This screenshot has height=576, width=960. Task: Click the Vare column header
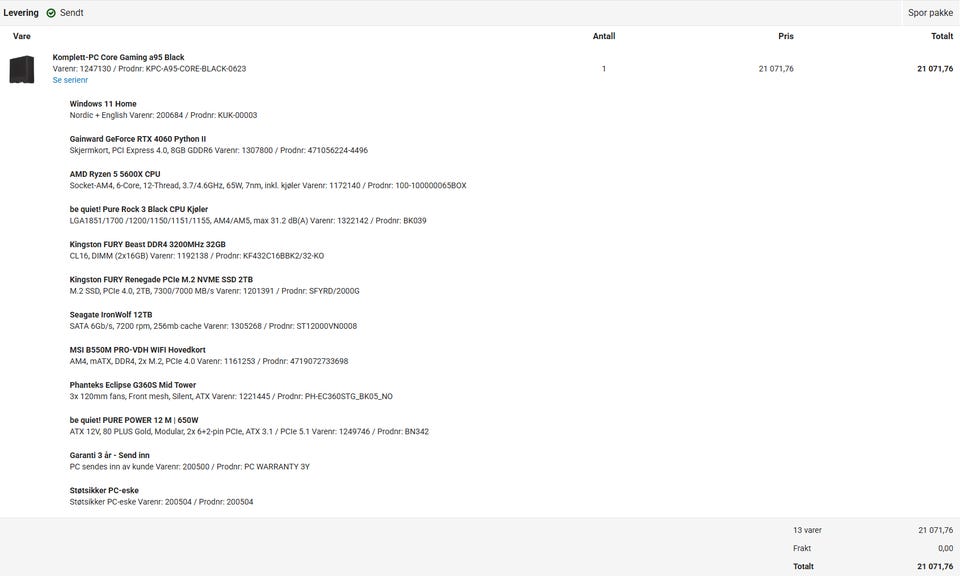click(x=21, y=36)
